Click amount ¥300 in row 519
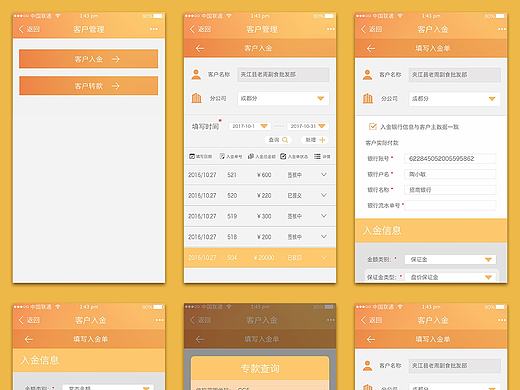This screenshot has height=390, width=520. [264, 216]
